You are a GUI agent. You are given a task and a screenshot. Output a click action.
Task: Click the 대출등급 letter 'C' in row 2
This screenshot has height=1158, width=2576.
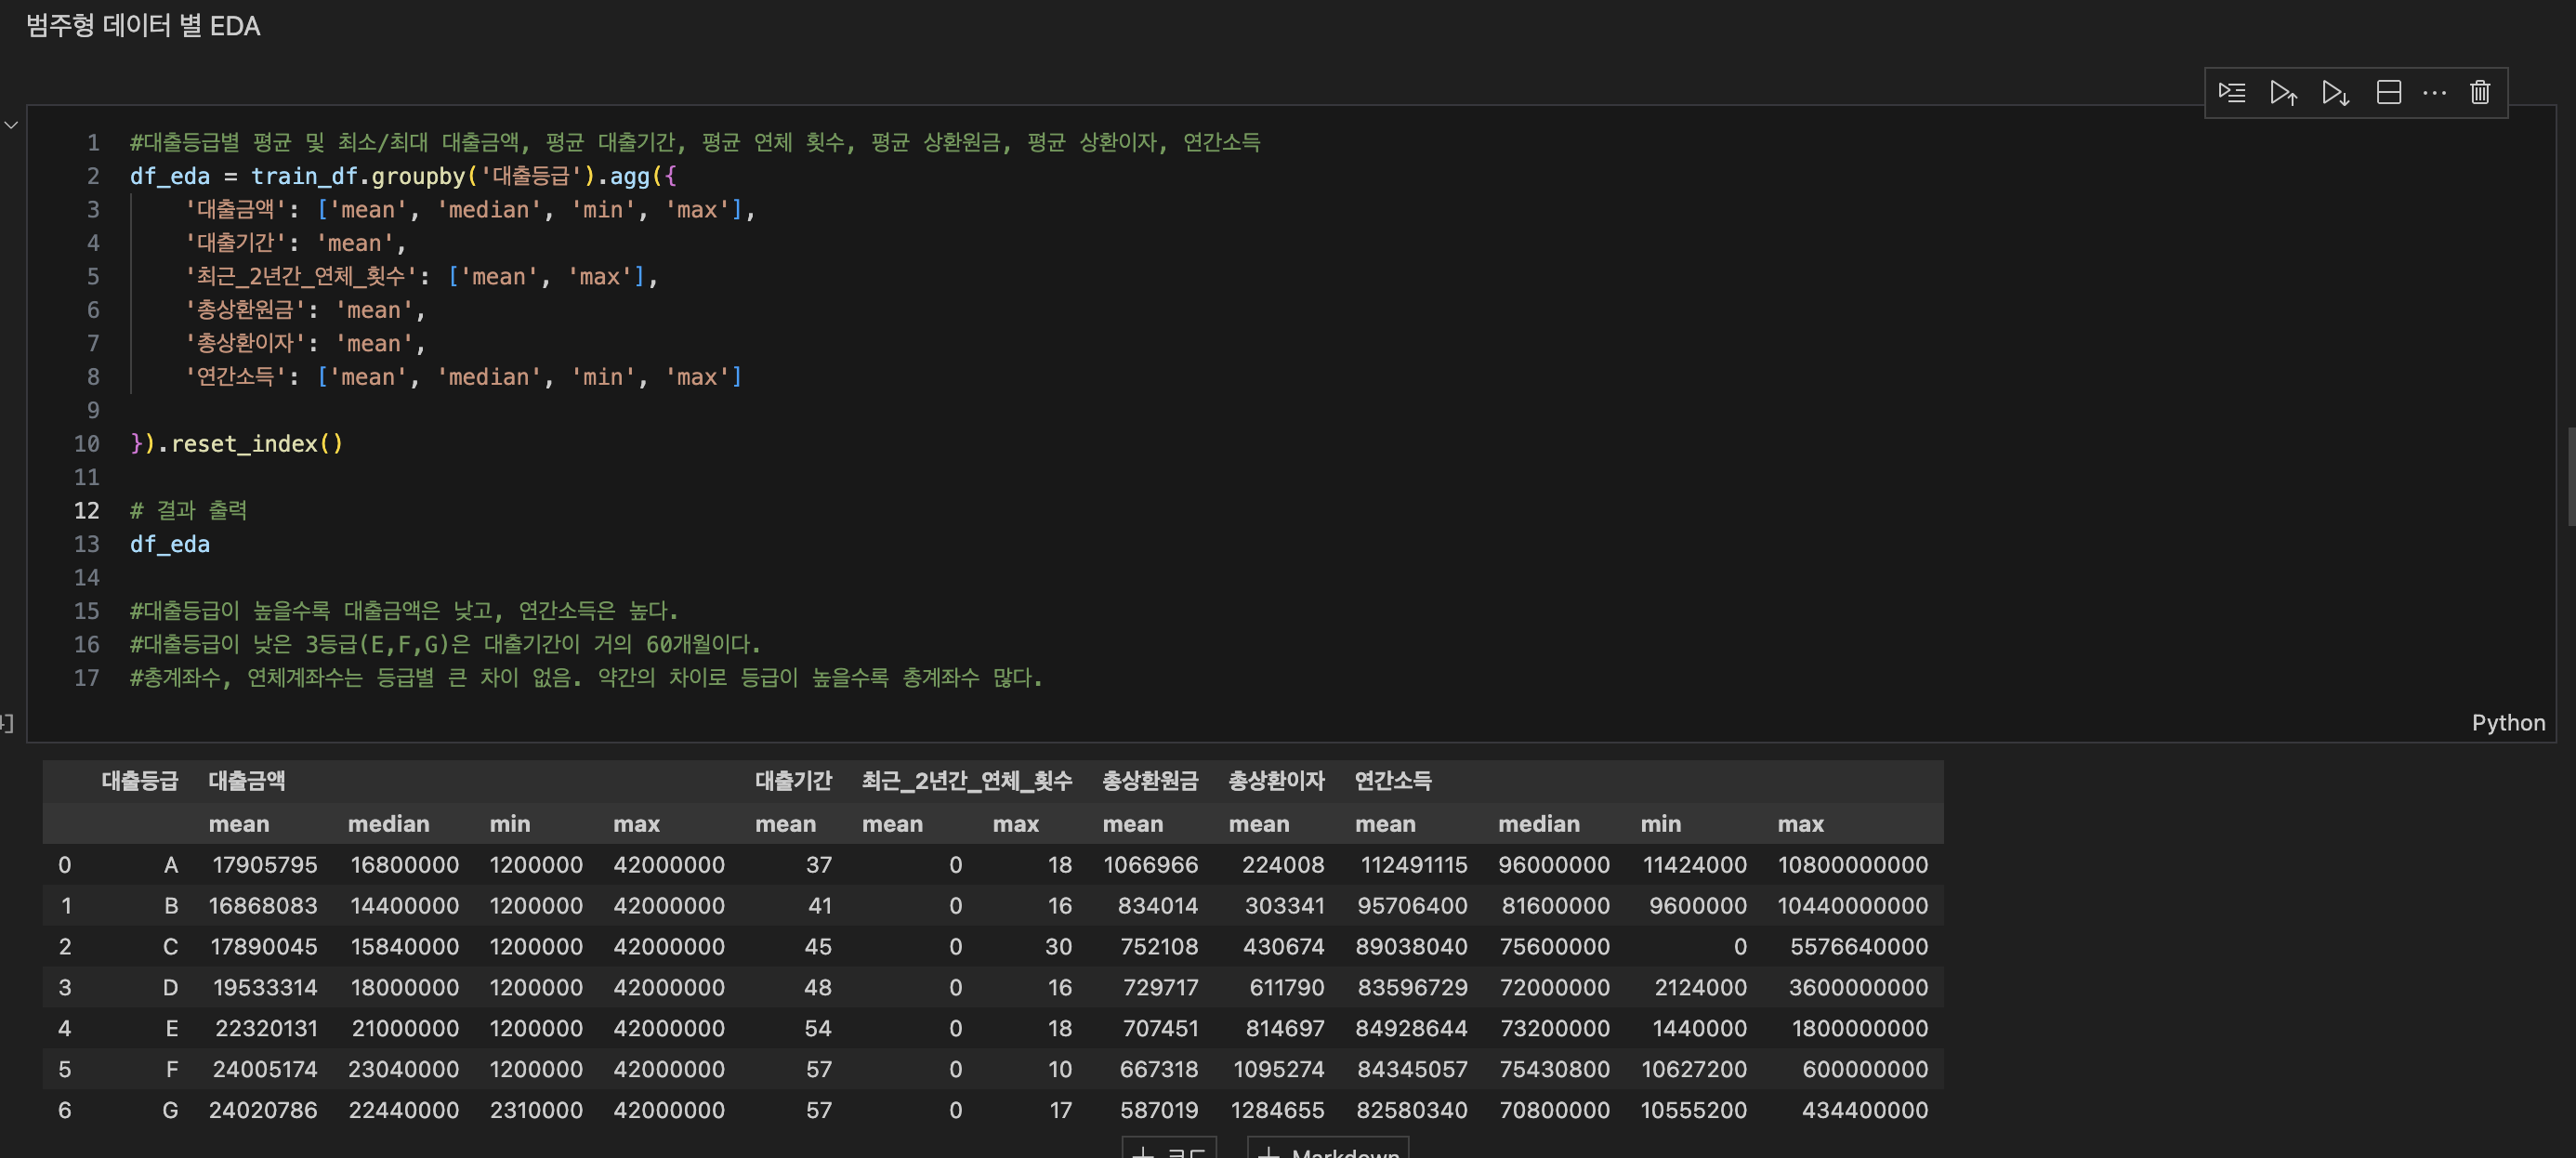[171, 947]
